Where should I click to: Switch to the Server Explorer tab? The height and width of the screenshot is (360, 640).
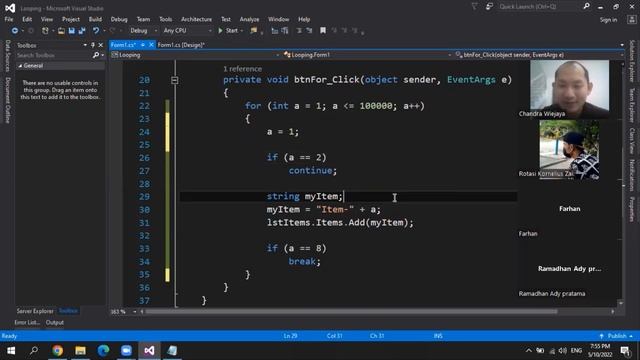click(x=35, y=311)
